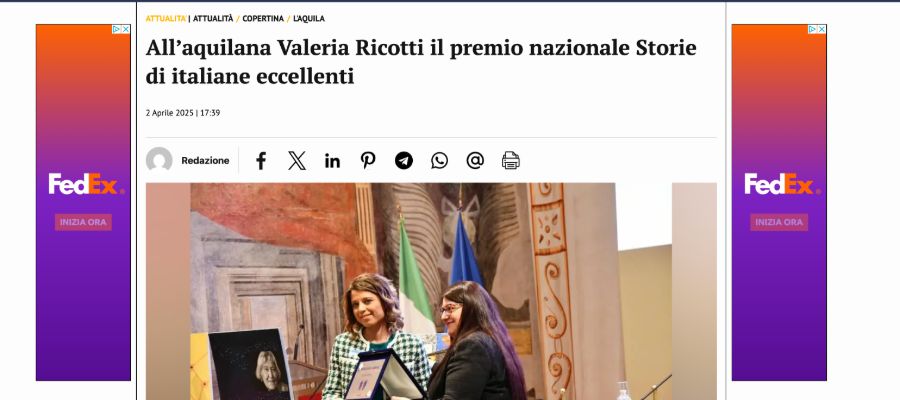
Task: Go to the L'Aquila section
Action: tap(309, 18)
